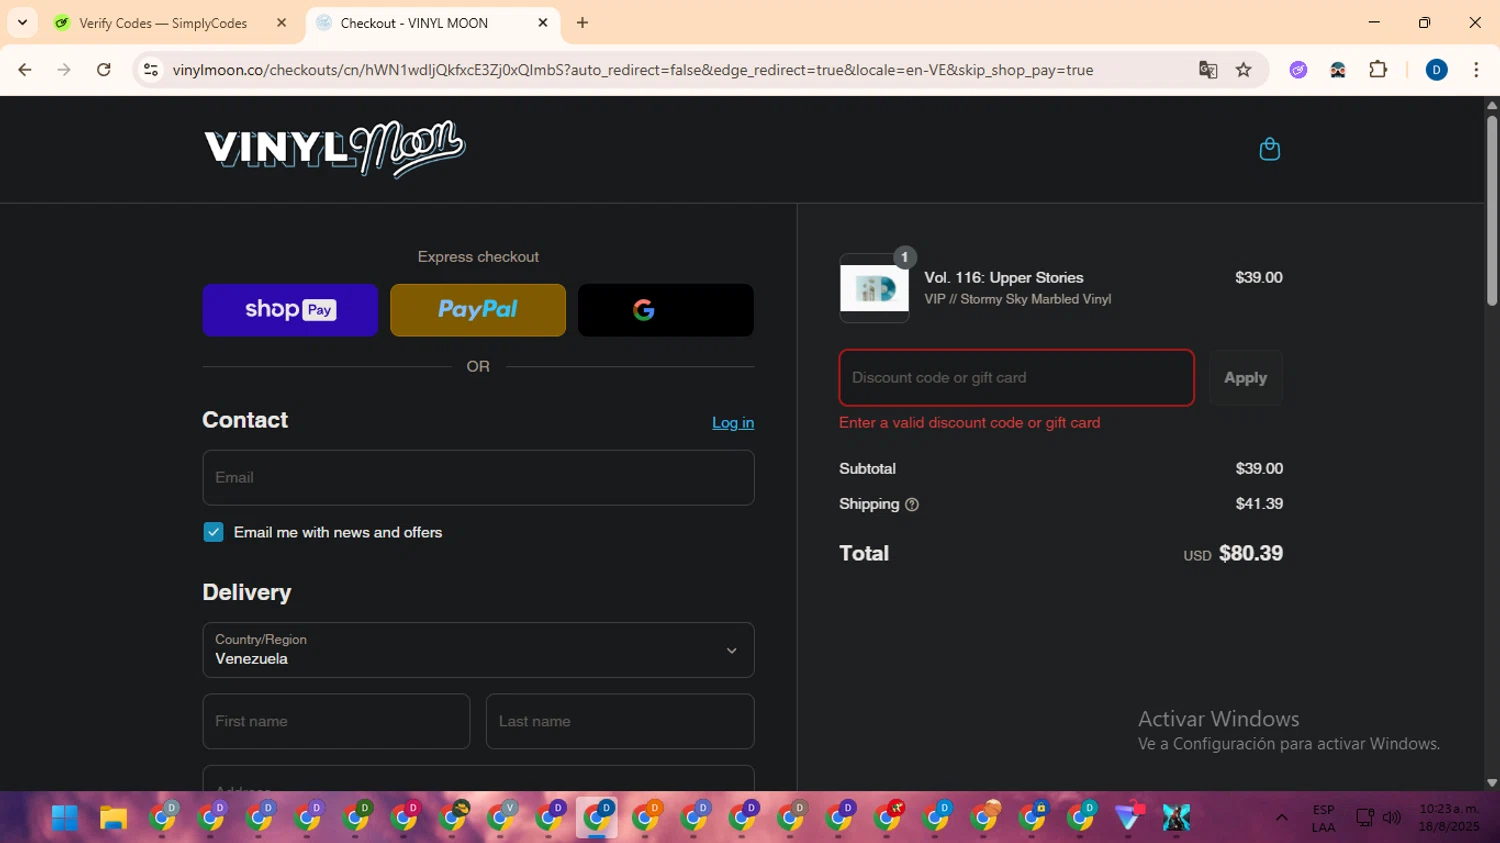This screenshot has height=843, width=1500.
Task: Open a new browser tab
Action: pos(583,23)
